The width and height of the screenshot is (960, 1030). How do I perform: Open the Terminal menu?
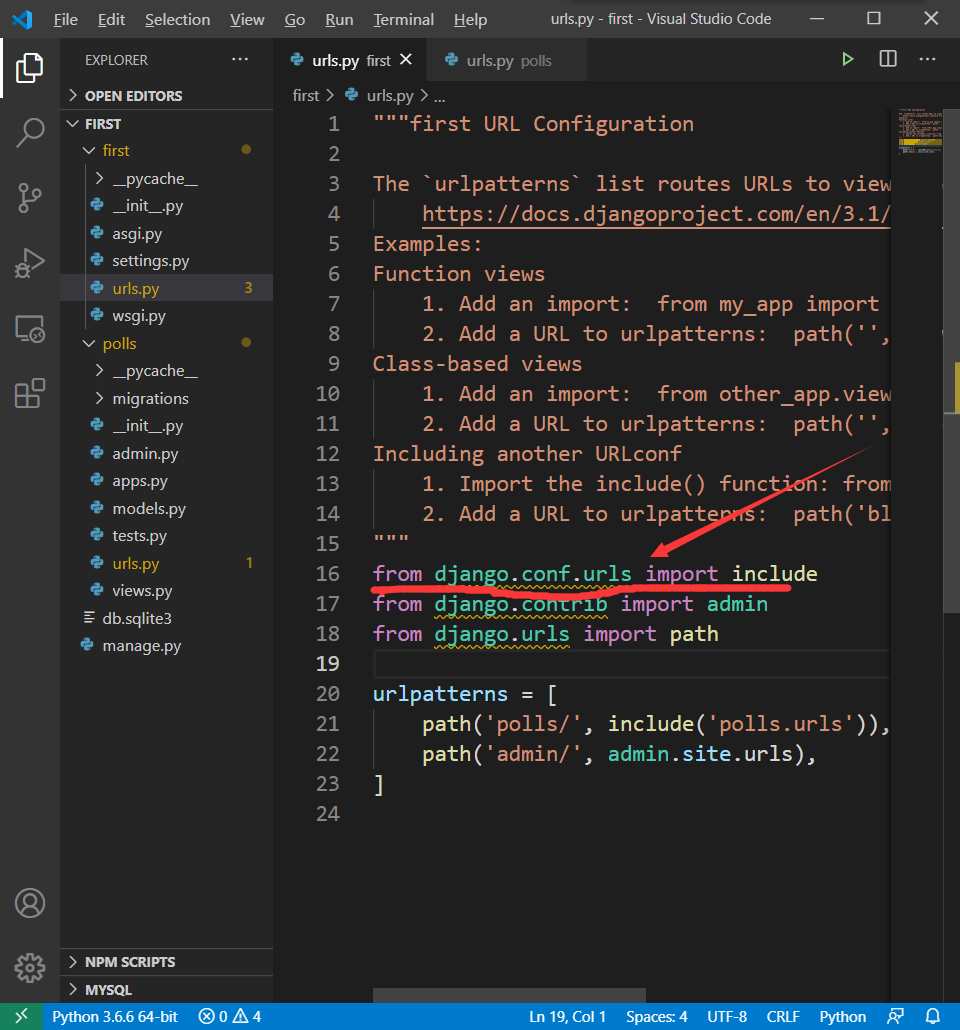pos(403,20)
